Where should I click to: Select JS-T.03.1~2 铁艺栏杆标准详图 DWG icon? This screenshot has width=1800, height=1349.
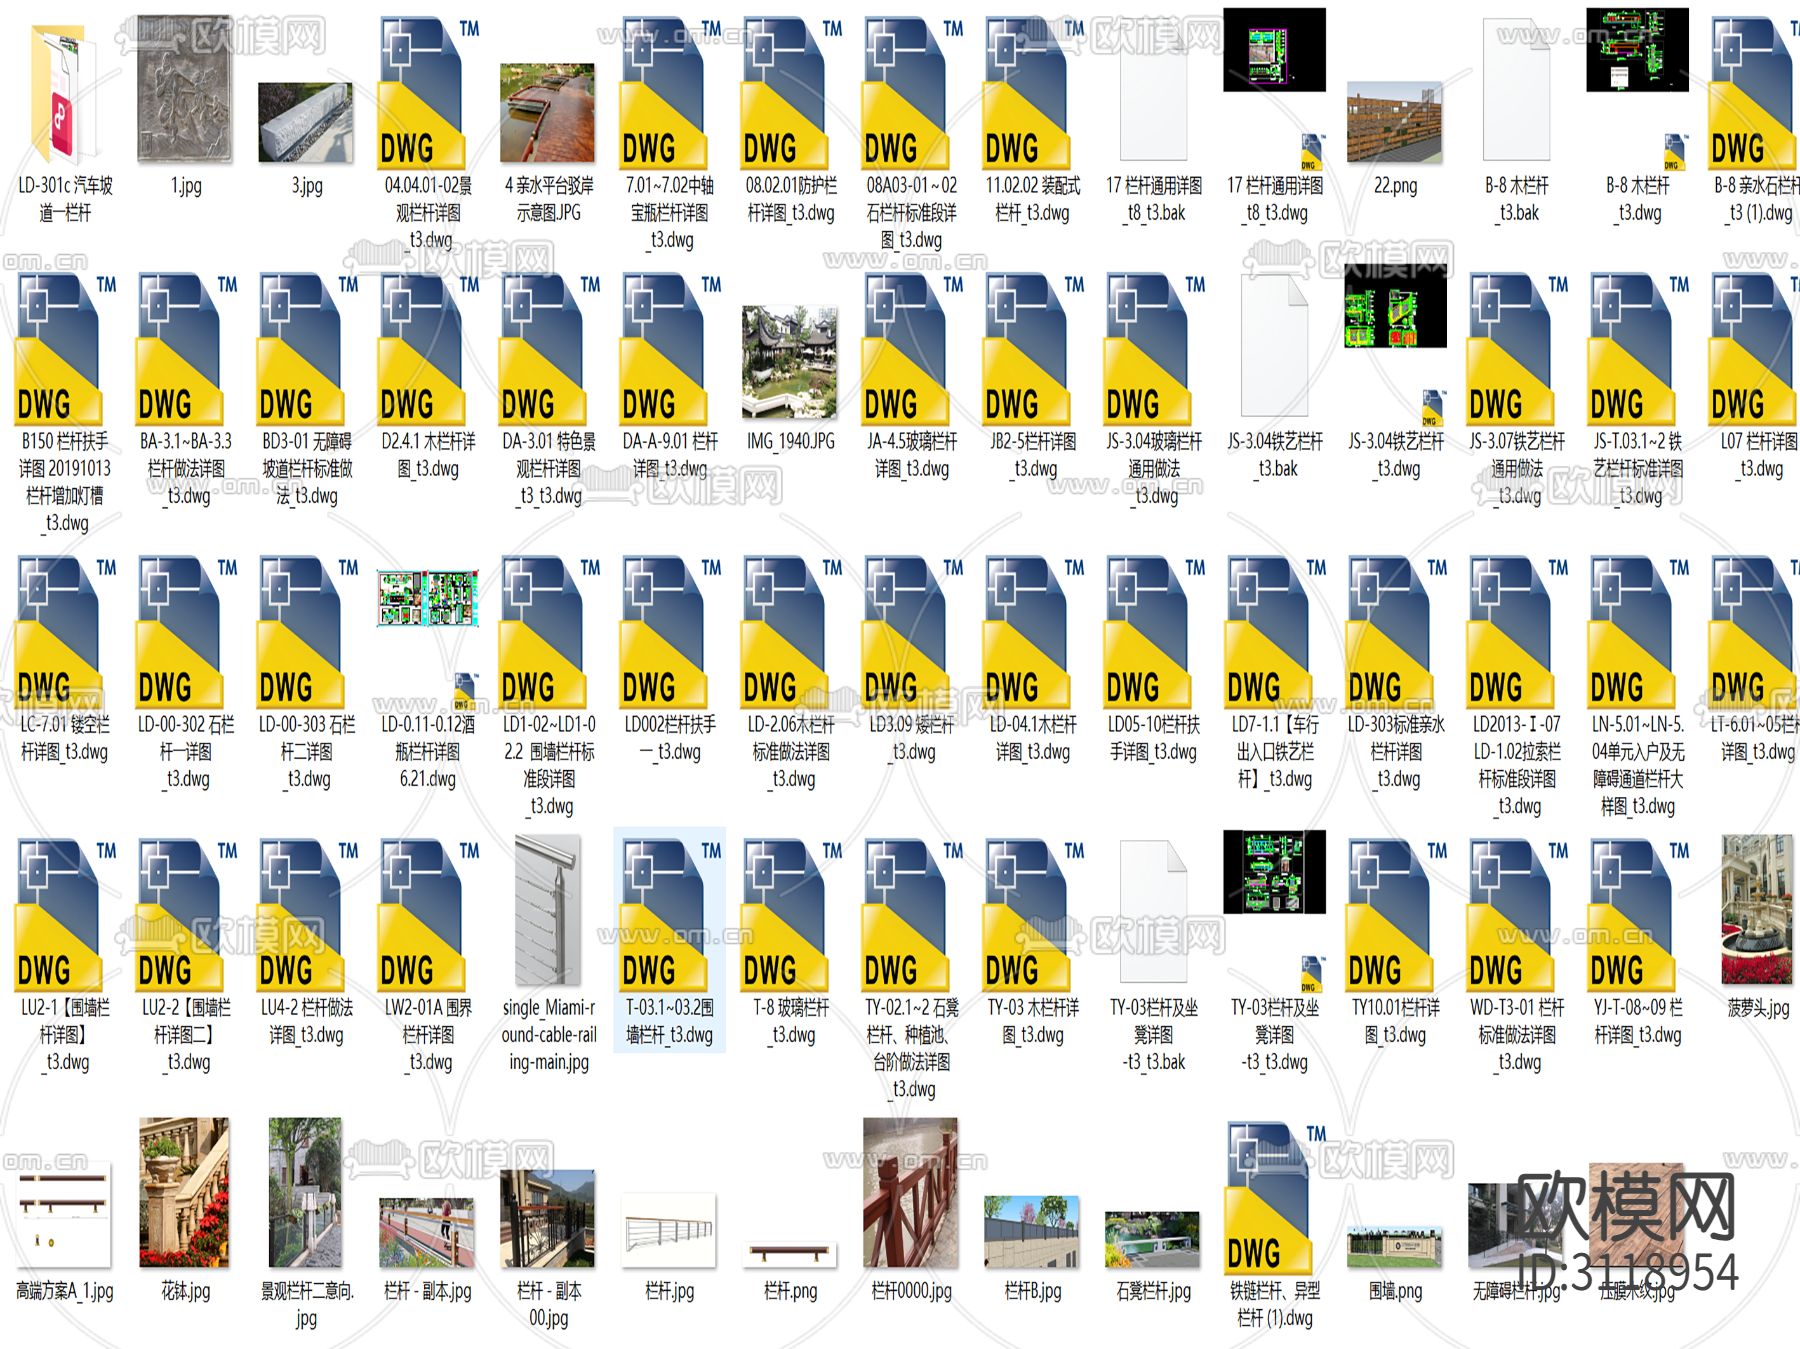1631,347
